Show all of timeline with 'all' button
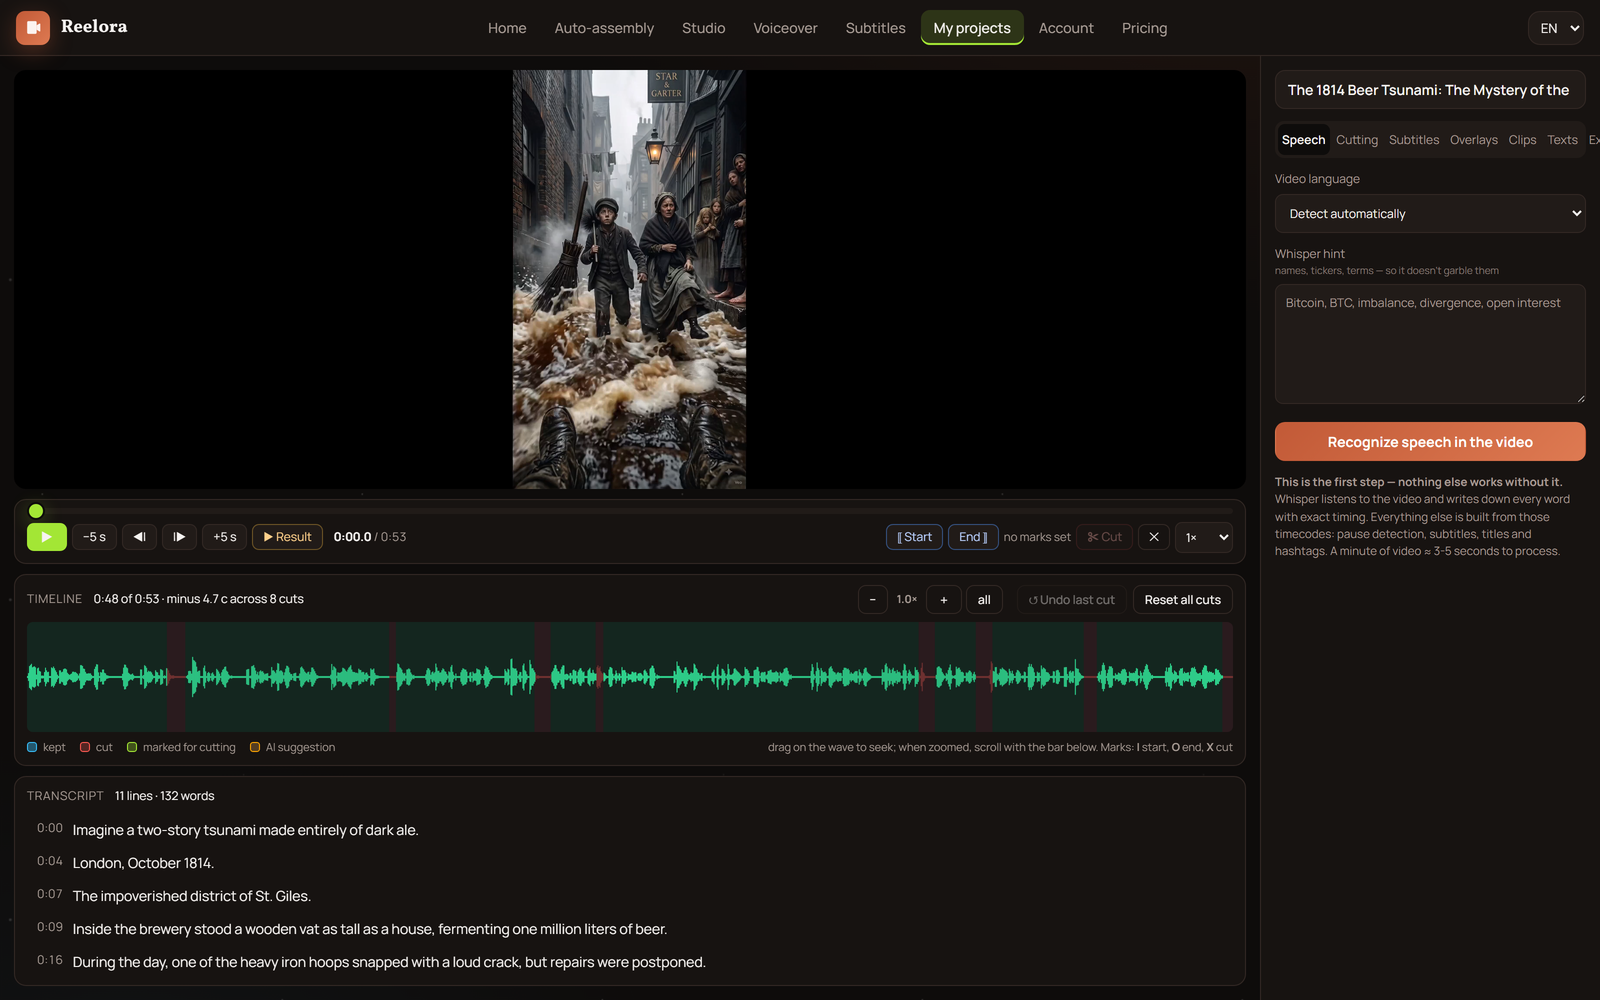 click(x=984, y=600)
